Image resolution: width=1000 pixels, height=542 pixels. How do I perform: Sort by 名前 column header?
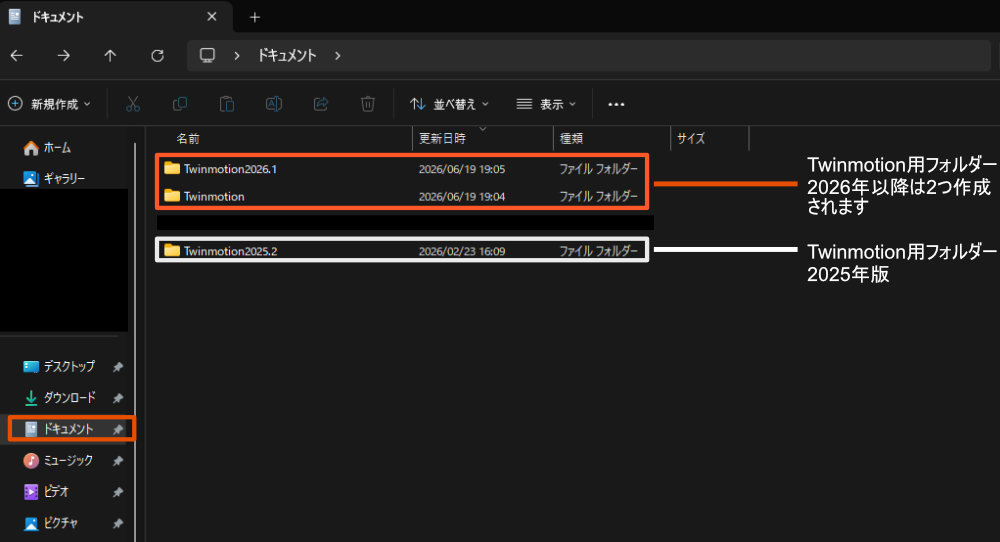click(x=188, y=138)
